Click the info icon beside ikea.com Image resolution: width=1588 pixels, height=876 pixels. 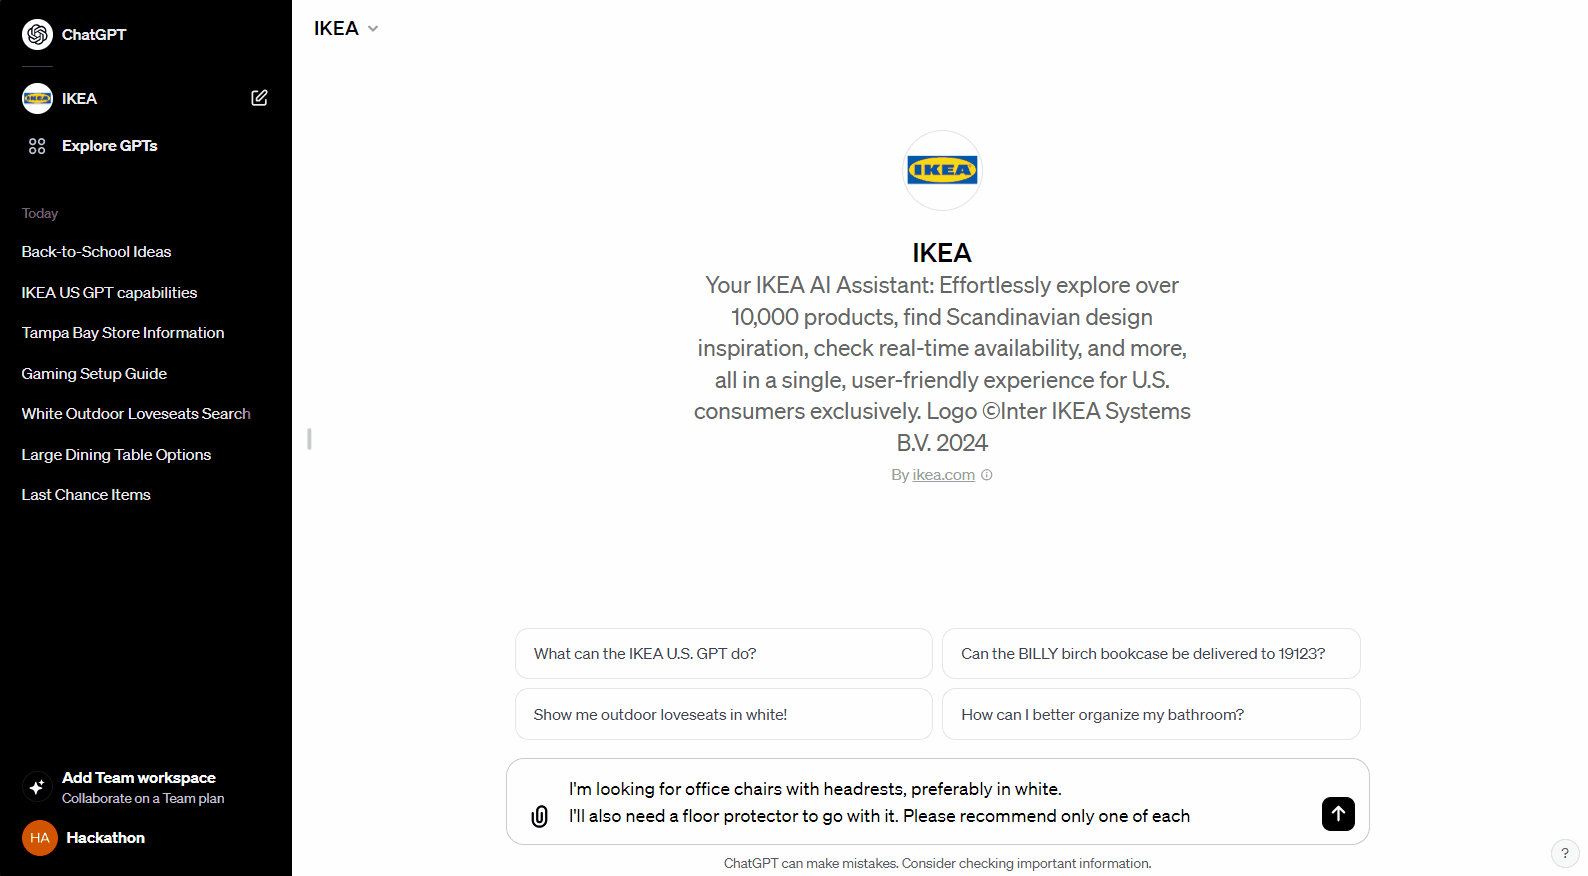[x=987, y=475]
